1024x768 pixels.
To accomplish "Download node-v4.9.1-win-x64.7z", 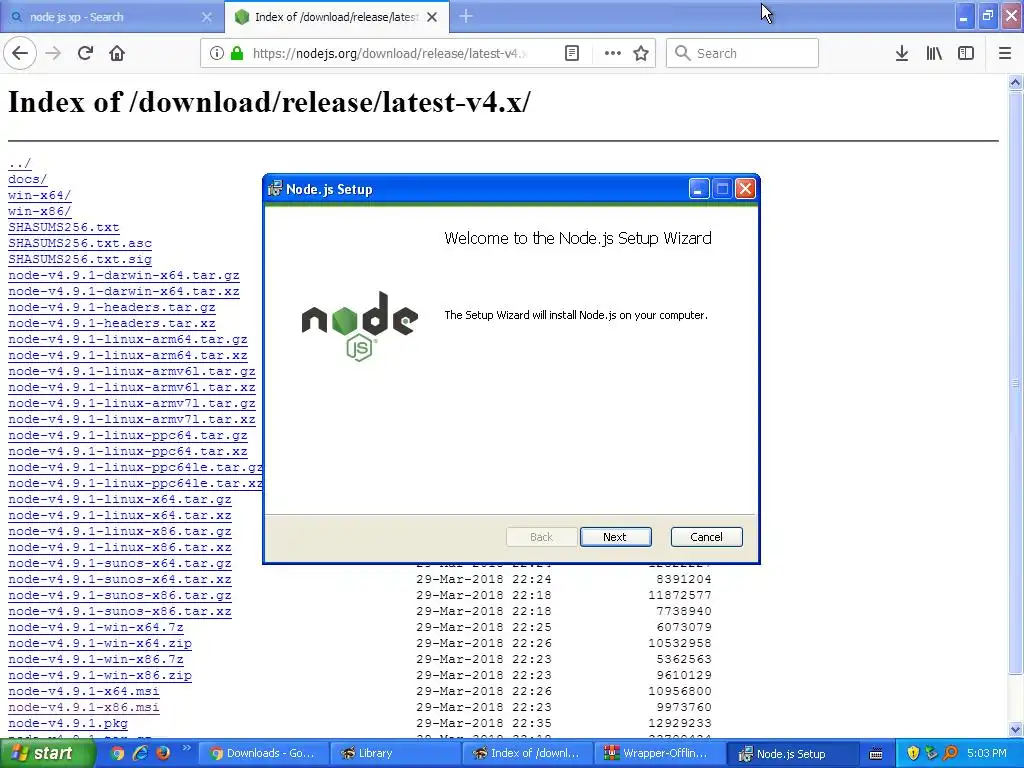I will click(95, 627).
